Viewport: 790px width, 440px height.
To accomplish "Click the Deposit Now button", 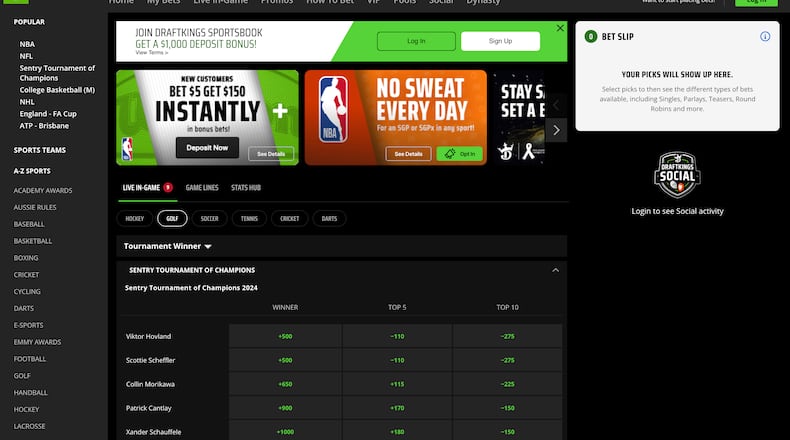I will (x=207, y=148).
